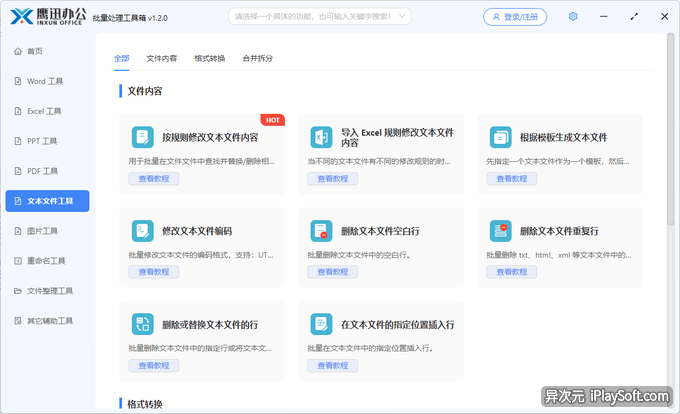Viewport: 680px width, 414px height.
Task: Open the 删除文本文件重复行 icon
Action: (x=500, y=231)
